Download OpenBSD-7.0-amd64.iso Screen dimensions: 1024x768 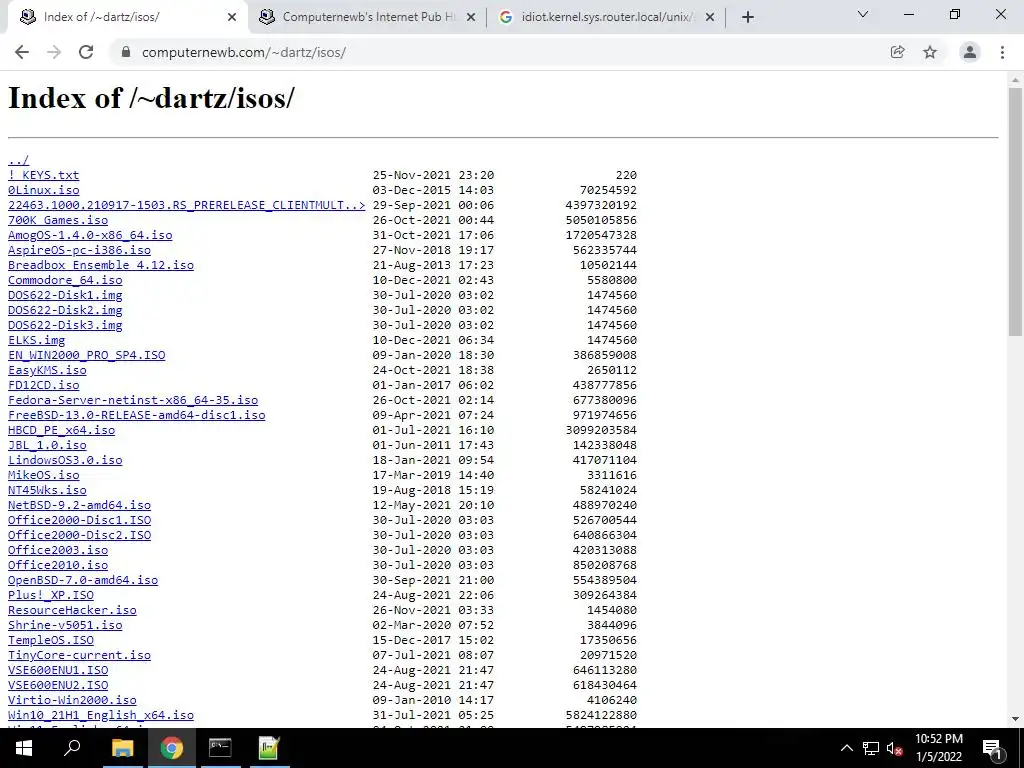(83, 581)
